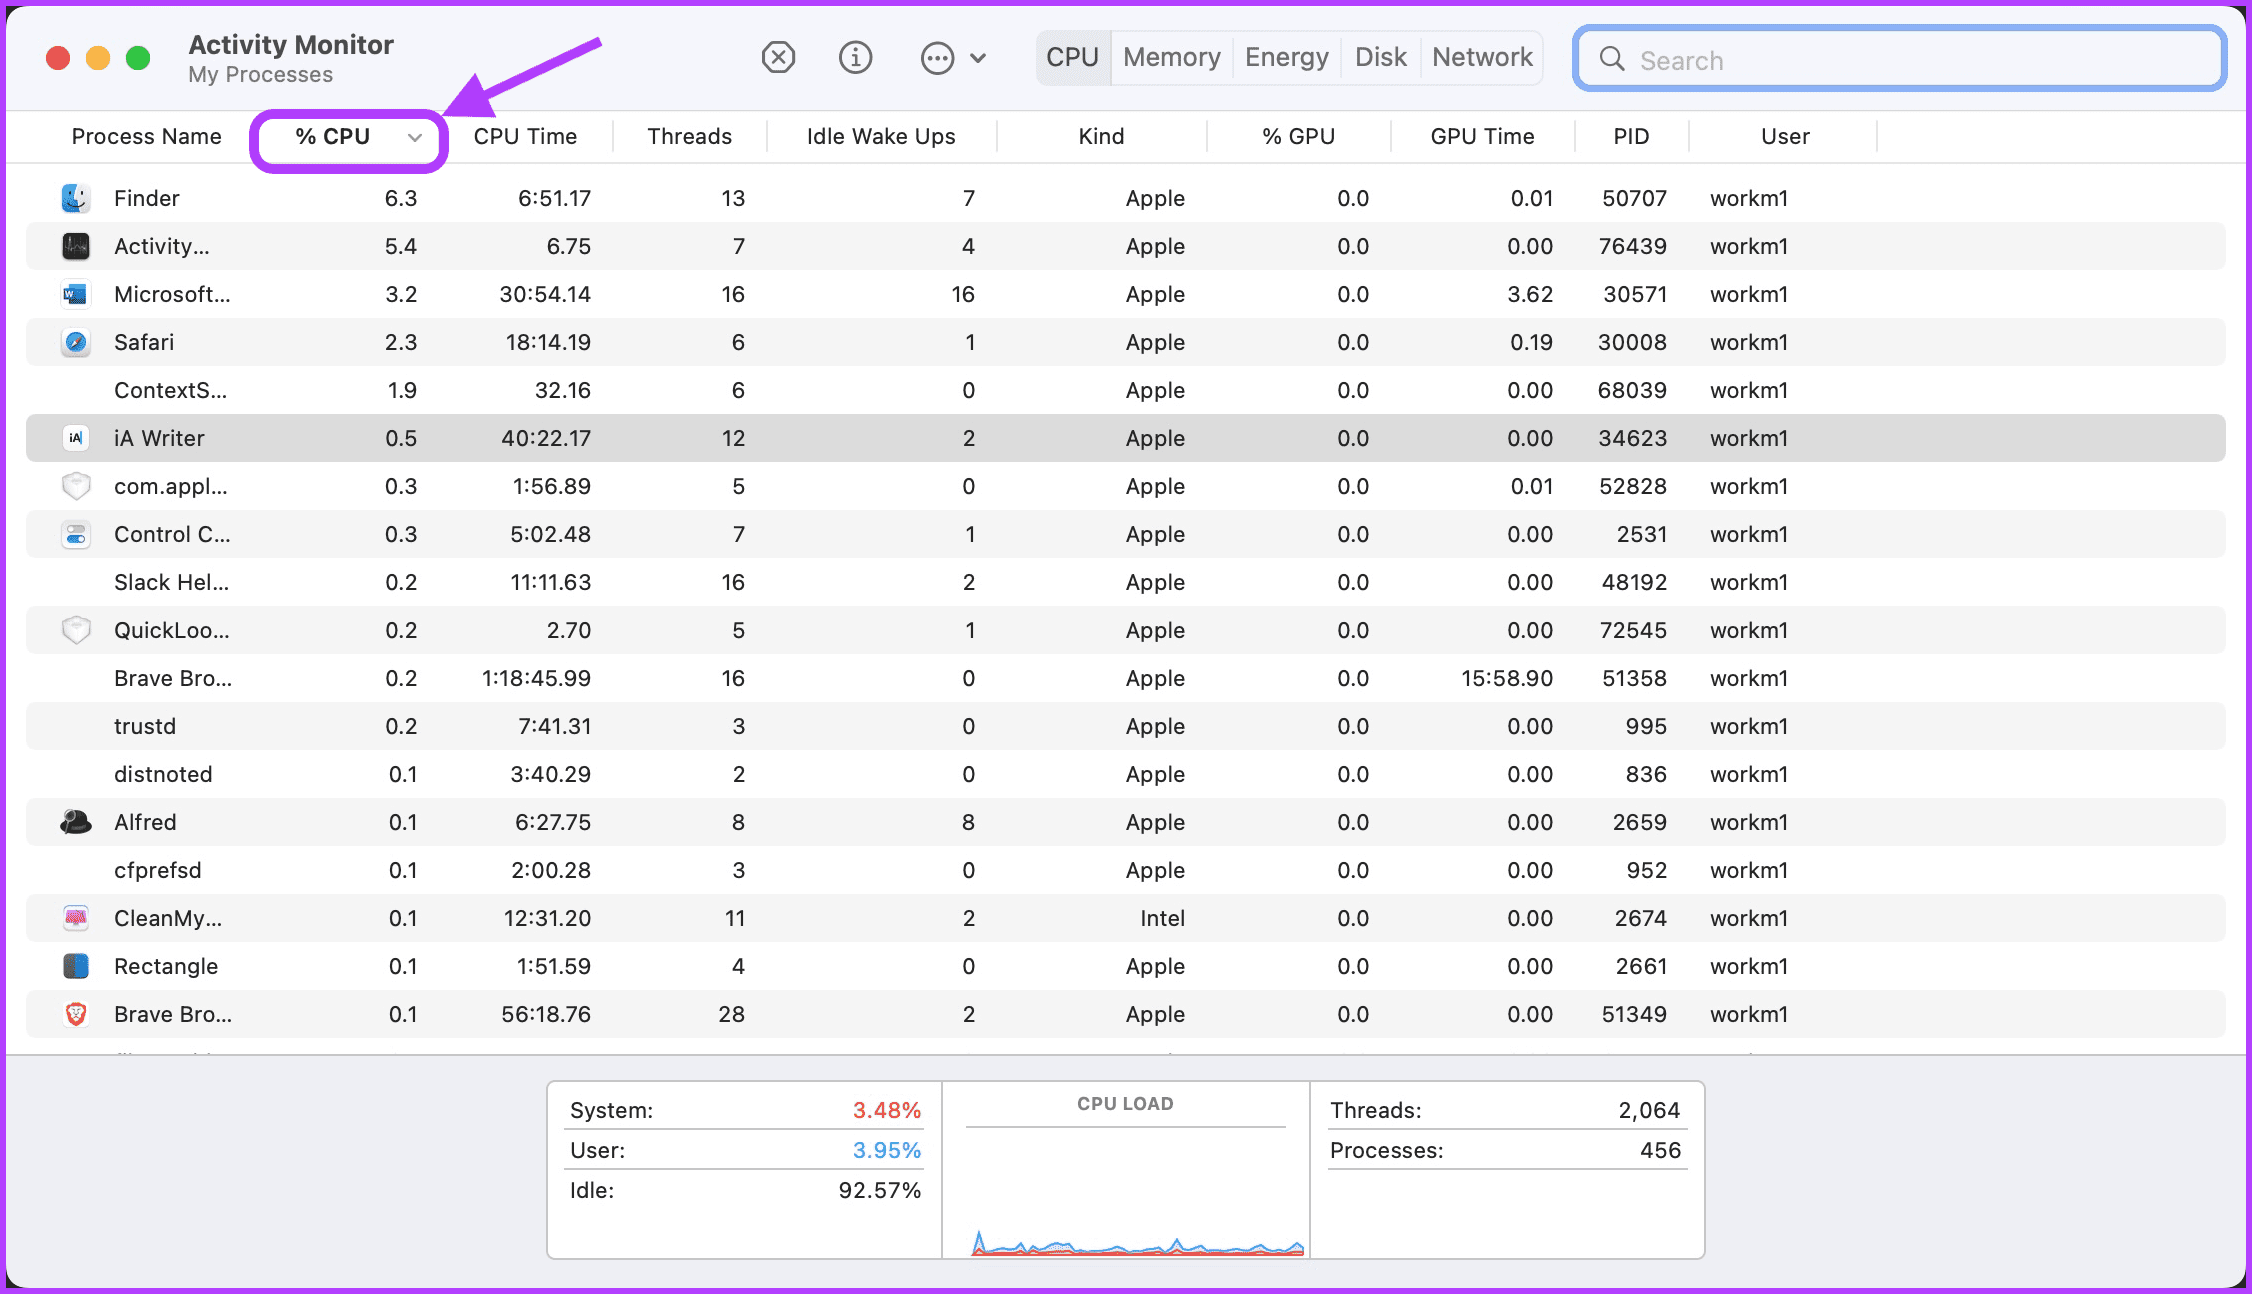The width and height of the screenshot is (2252, 1294).
Task: Click the Finder app icon
Action: (76, 198)
